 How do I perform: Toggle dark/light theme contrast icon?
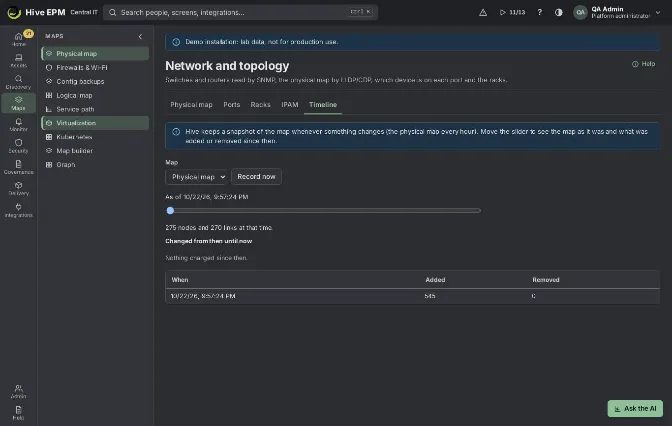point(558,12)
